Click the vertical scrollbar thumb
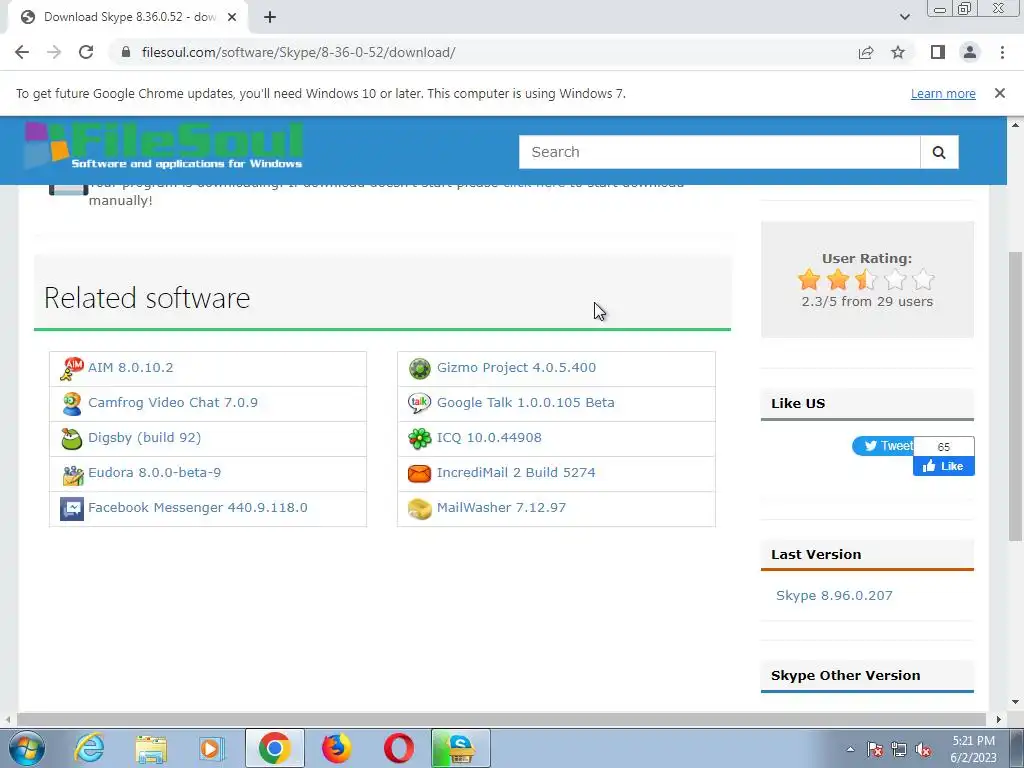 click(x=1015, y=396)
